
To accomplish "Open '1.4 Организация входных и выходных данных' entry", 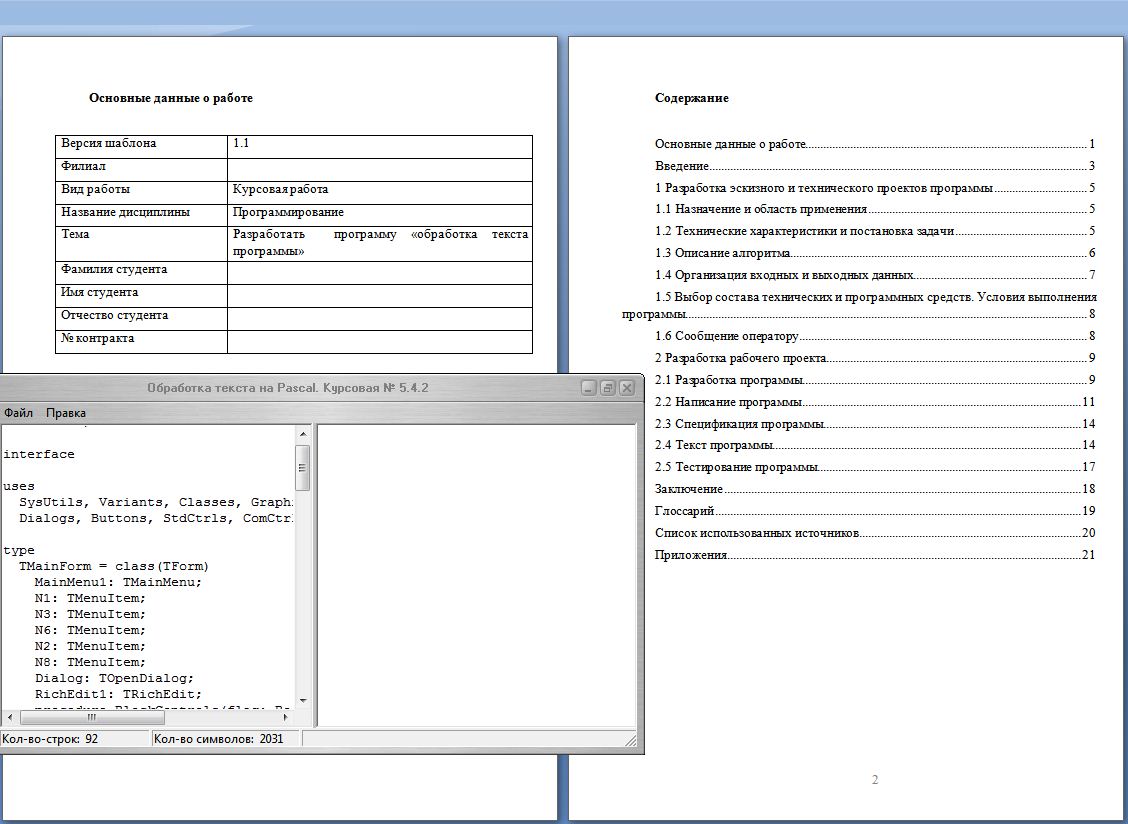I will click(875, 275).
